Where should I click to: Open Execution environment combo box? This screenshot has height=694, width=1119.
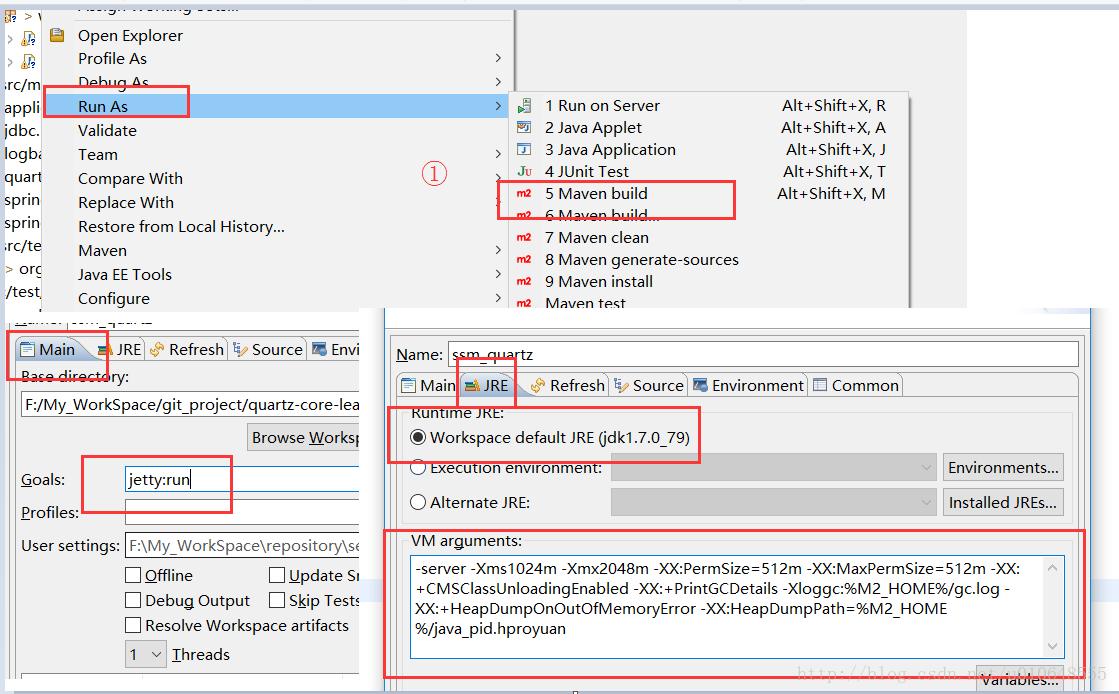[x=773, y=468]
